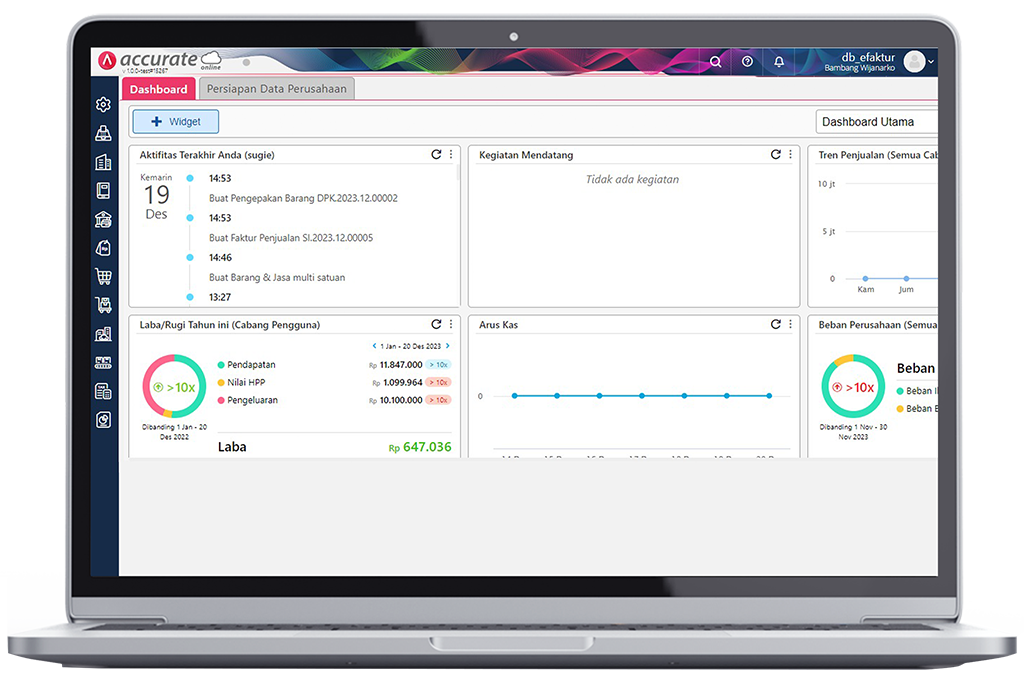The height and width of the screenshot is (683, 1024).
Task: Expand the profile chevron next to Bambang Wijanarko
Action: [x=930, y=61]
